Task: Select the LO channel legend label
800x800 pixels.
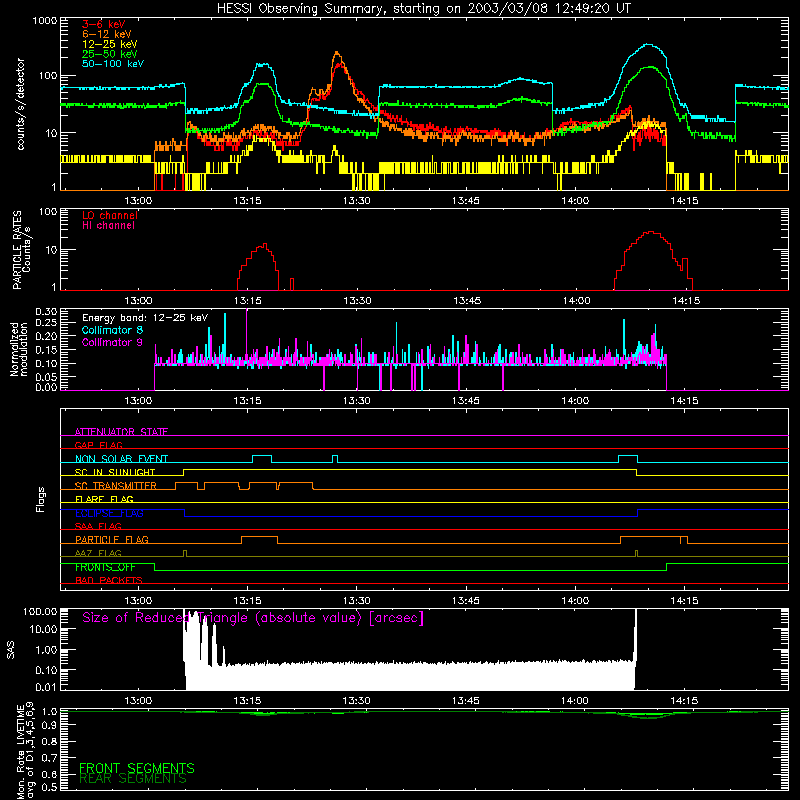Action: [x=110, y=215]
